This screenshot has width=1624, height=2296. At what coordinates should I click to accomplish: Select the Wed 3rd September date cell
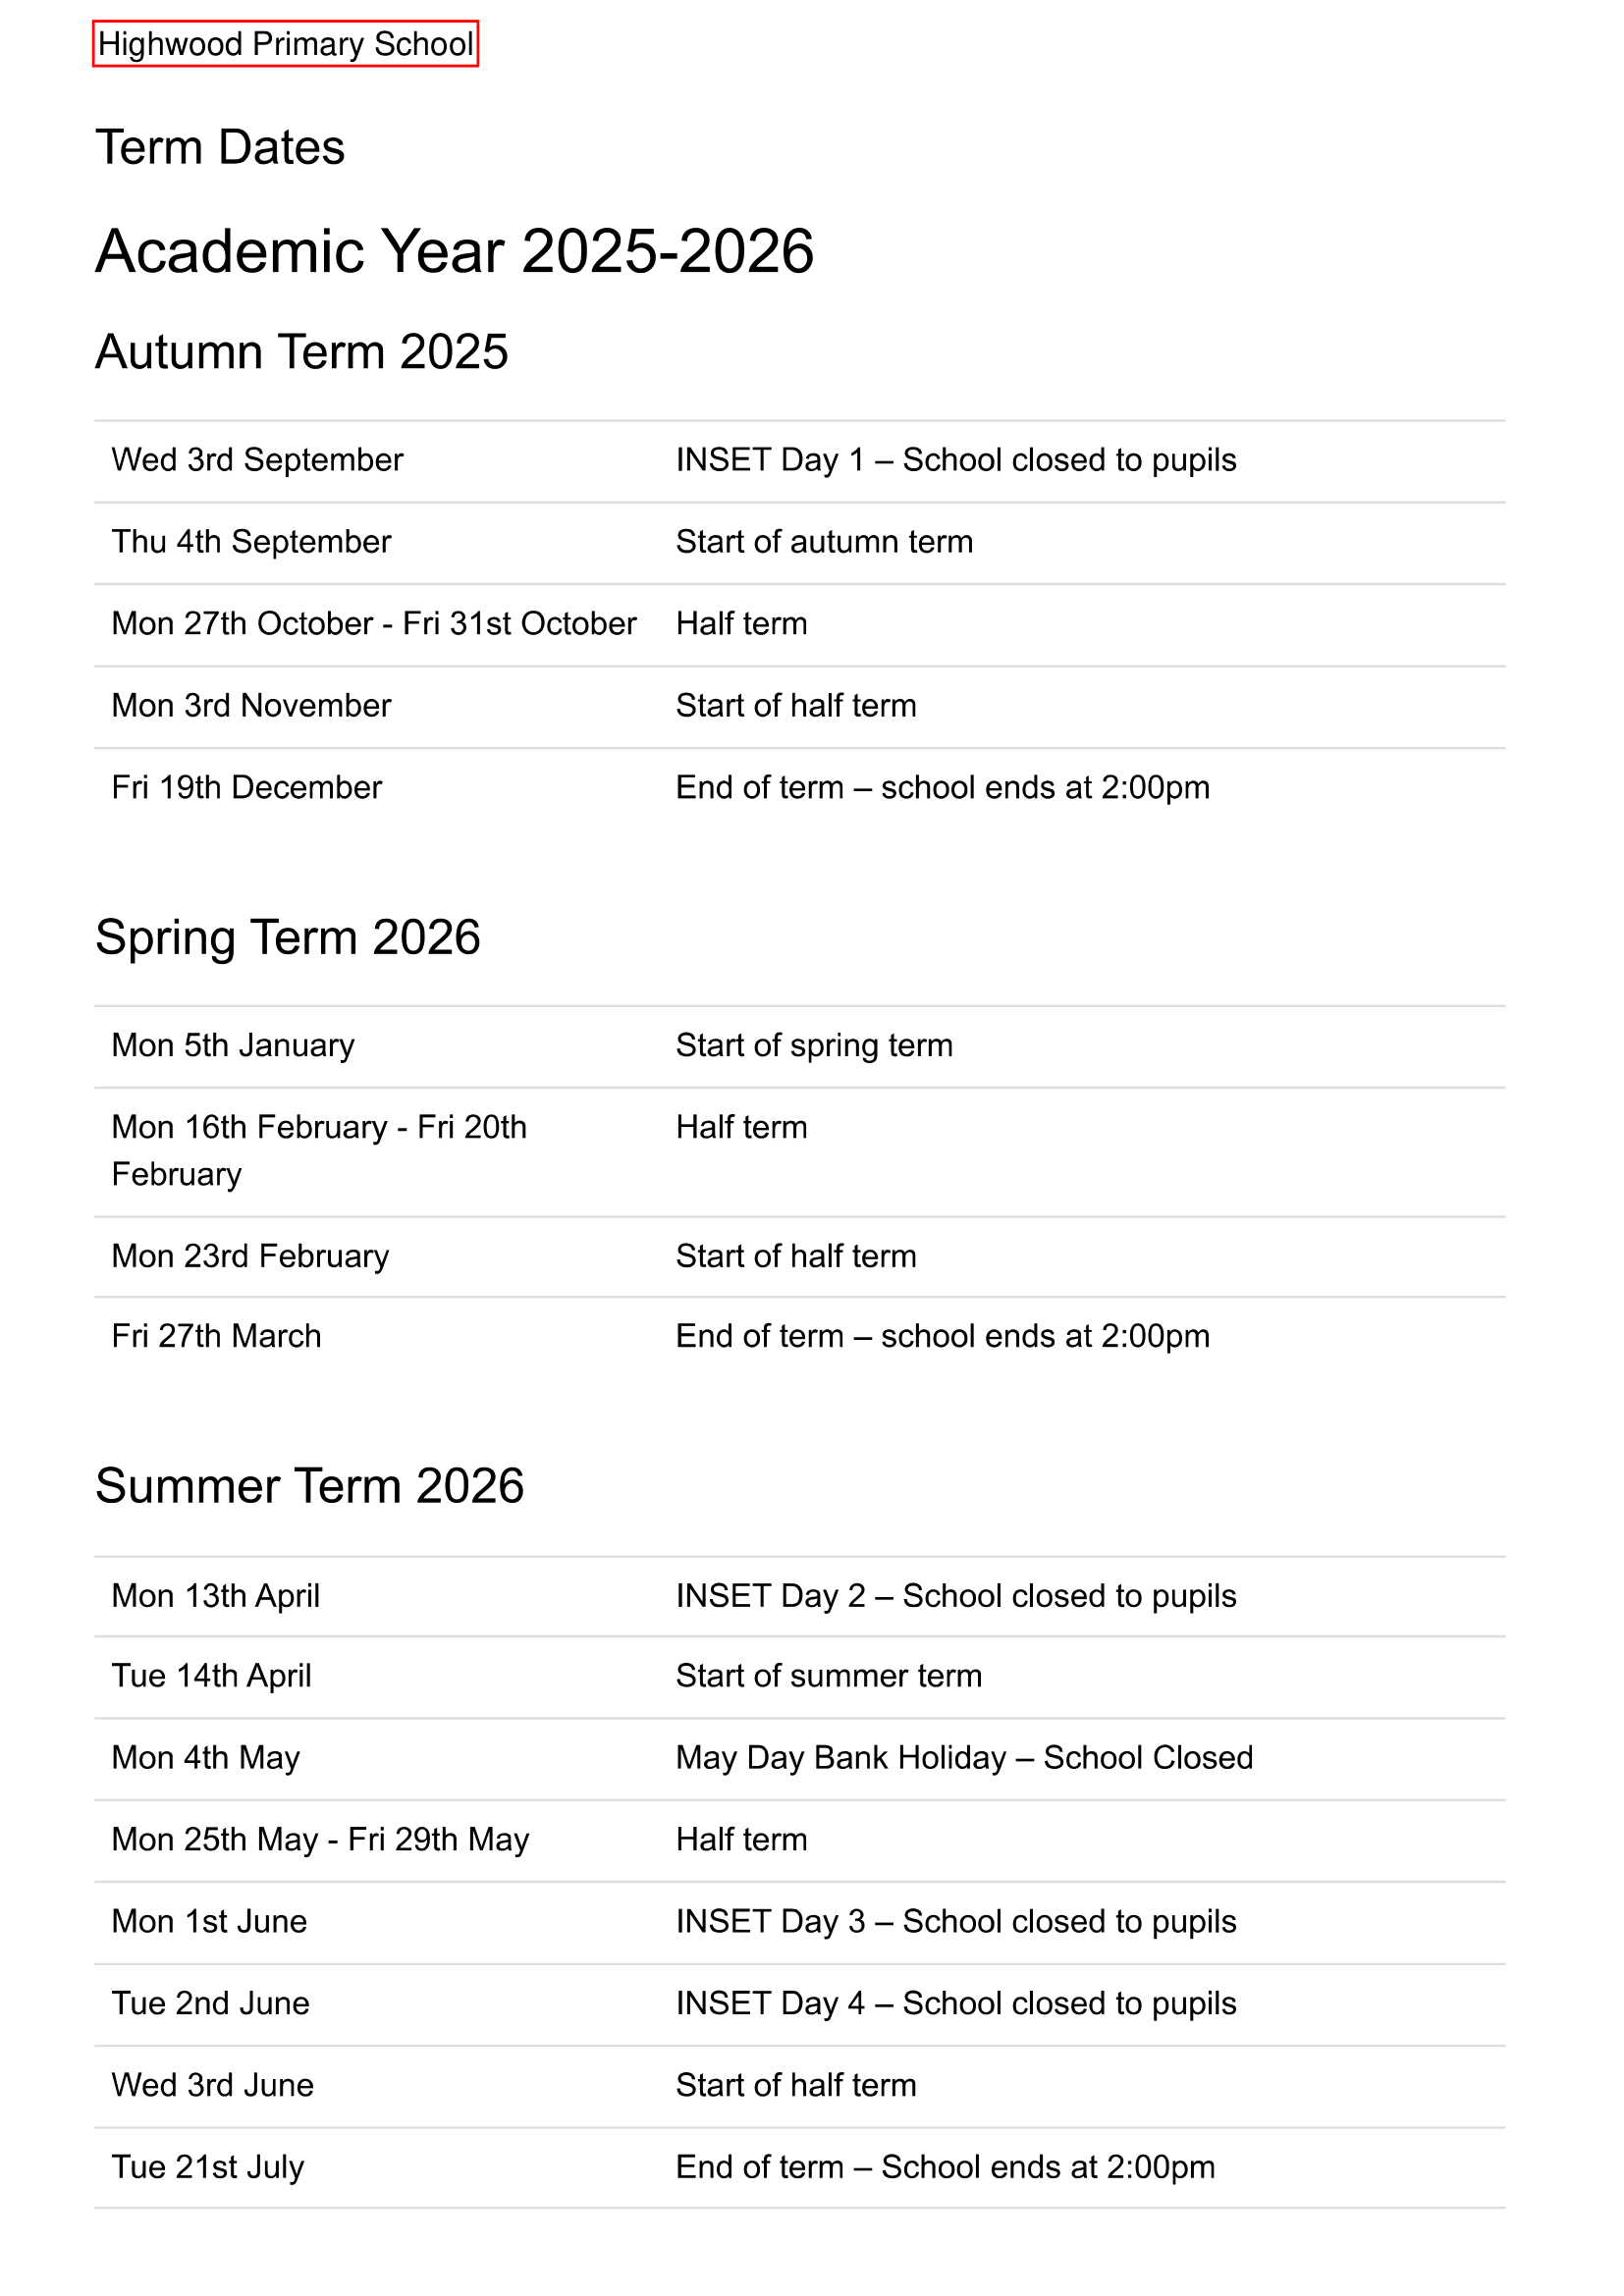click(x=257, y=460)
